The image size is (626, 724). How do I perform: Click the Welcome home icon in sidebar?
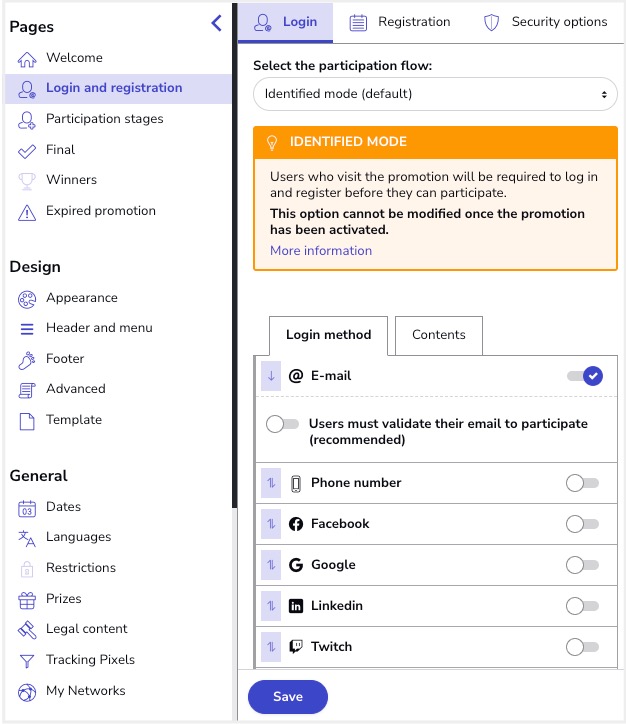pyautogui.click(x=27, y=58)
